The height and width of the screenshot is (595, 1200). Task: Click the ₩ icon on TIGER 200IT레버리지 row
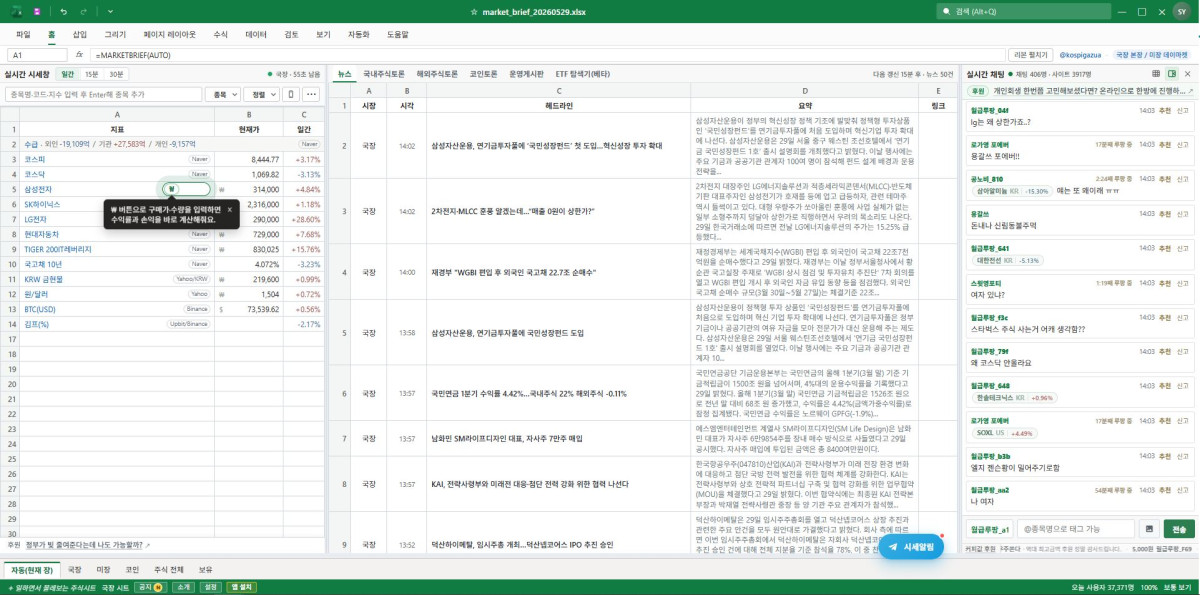222,248
